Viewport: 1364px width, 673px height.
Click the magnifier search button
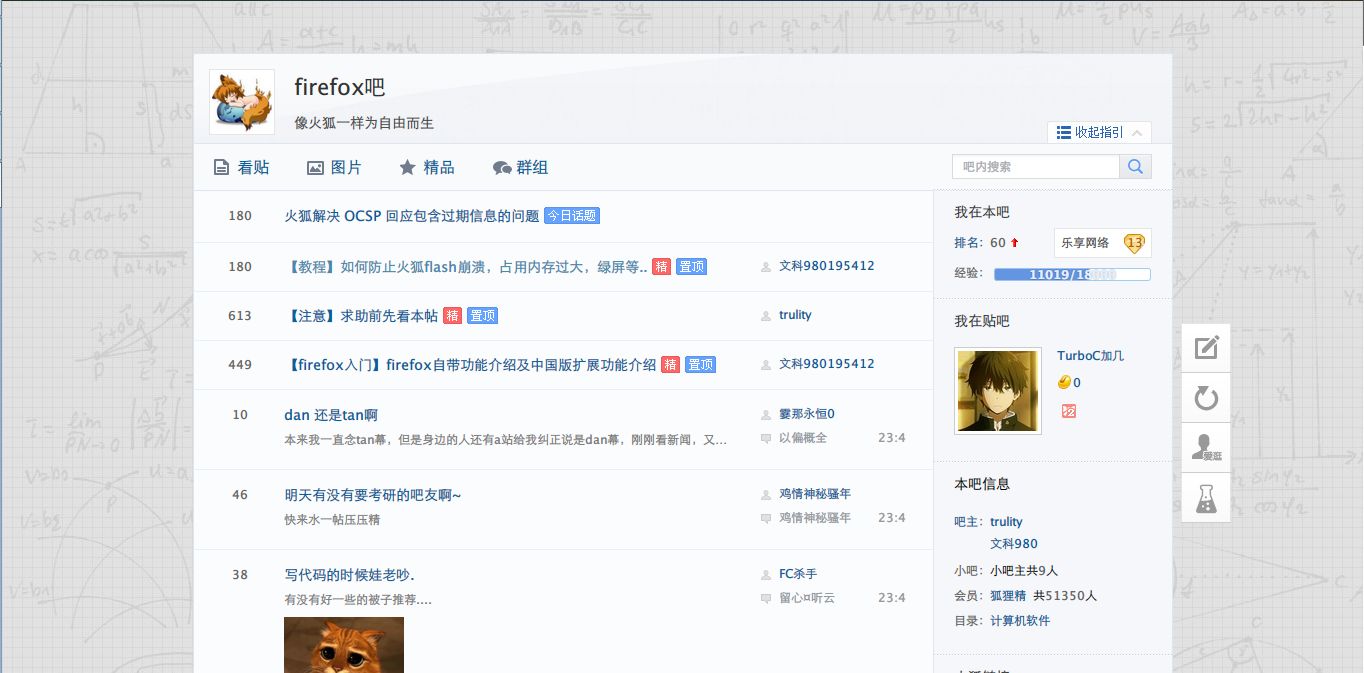1135,167
